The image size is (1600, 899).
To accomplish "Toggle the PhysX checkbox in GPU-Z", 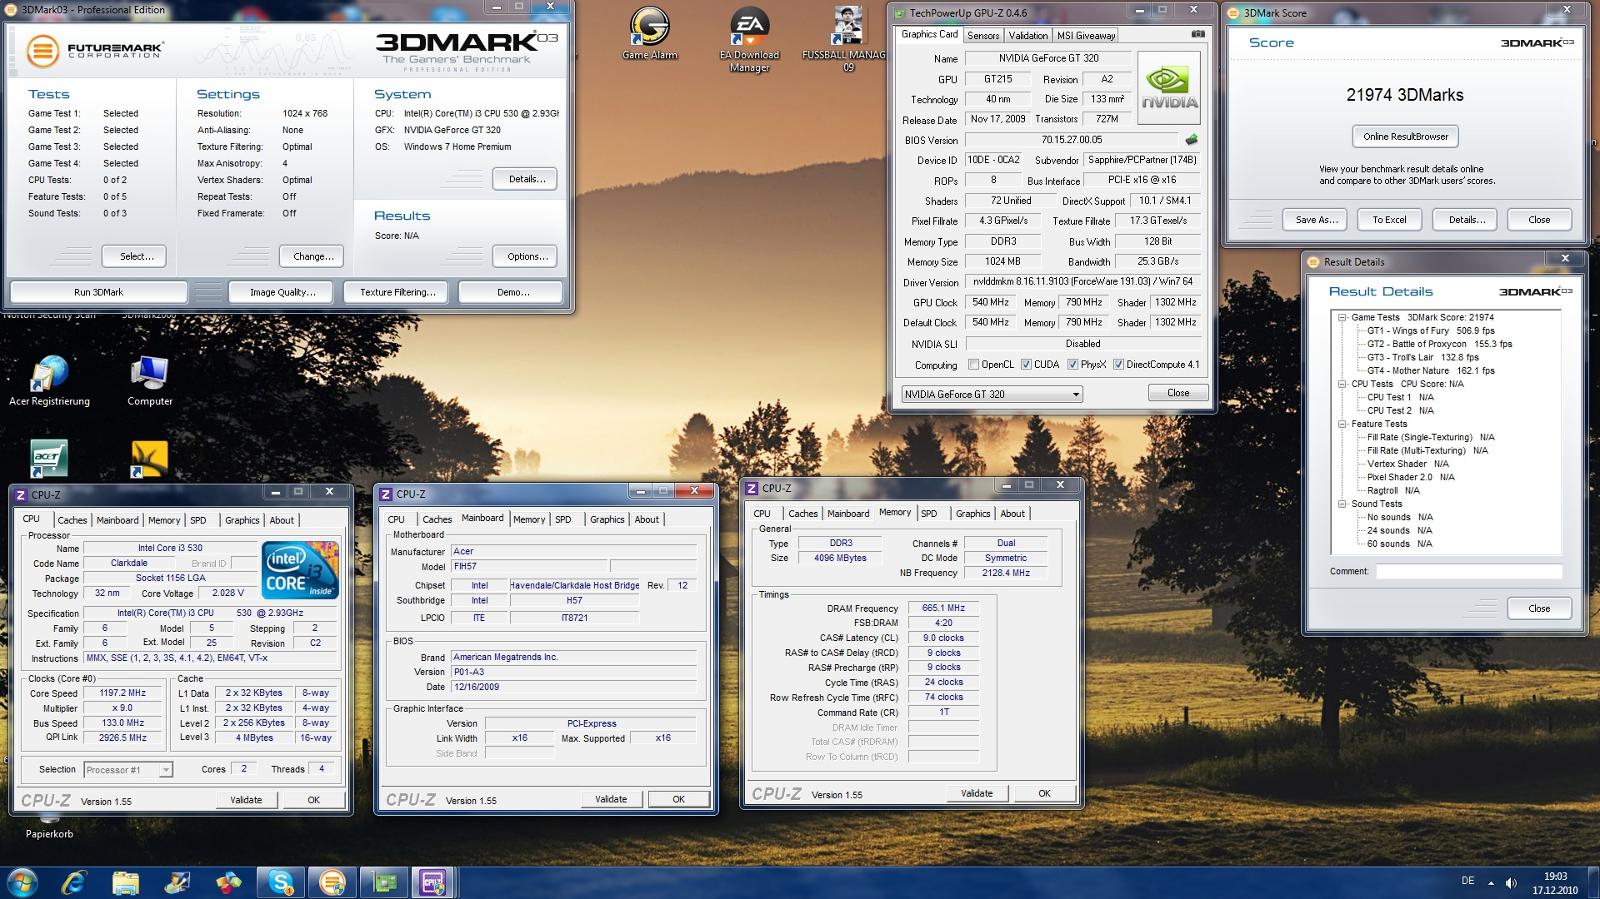I will 1072,365.
